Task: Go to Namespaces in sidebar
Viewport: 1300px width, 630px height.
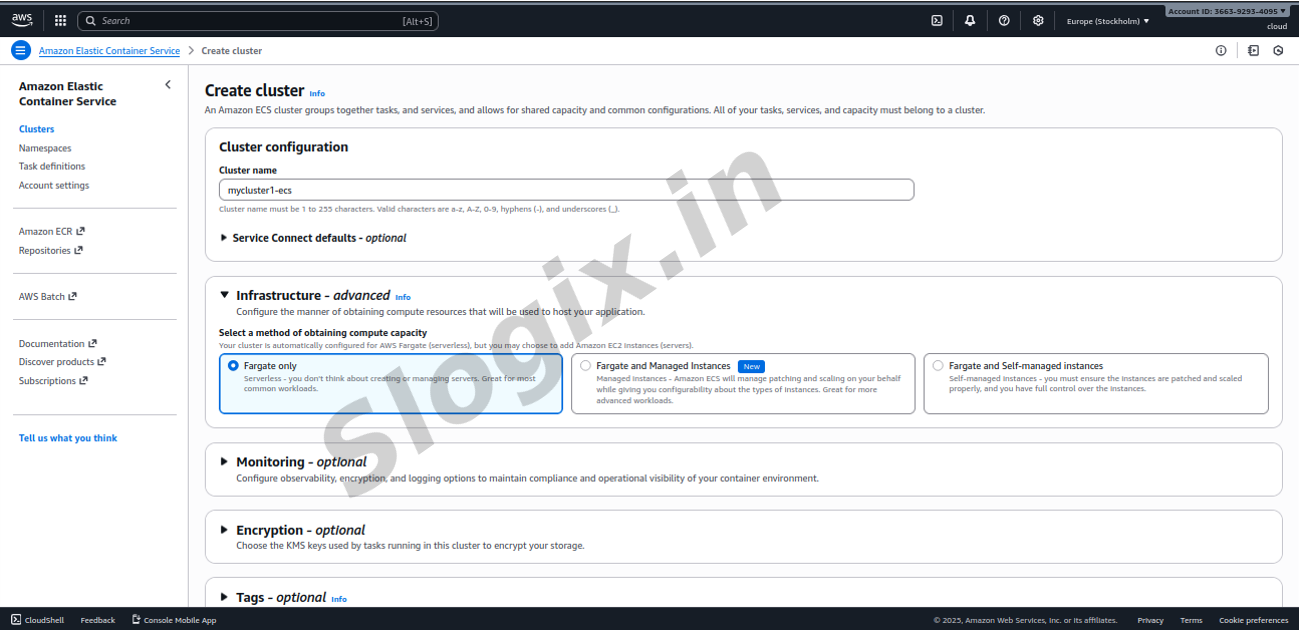Action: tap(45, 148)
